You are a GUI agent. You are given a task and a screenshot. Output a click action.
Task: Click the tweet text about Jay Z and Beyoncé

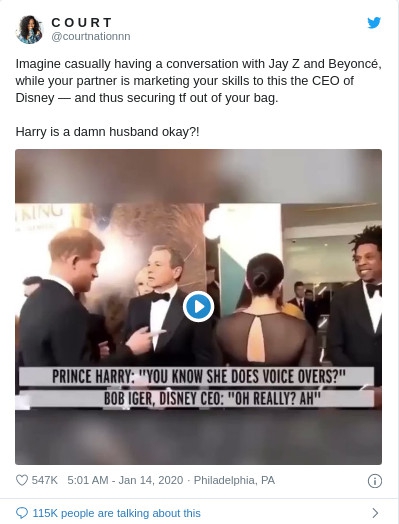(x=198, y=81)
